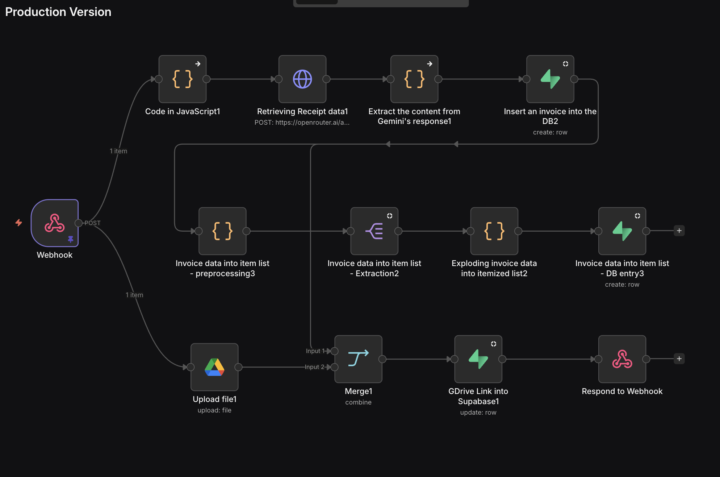Click Merge1 Input 2 connector
Image resolution: width=720 pixels, height=477 pixels.
(335, 367)
